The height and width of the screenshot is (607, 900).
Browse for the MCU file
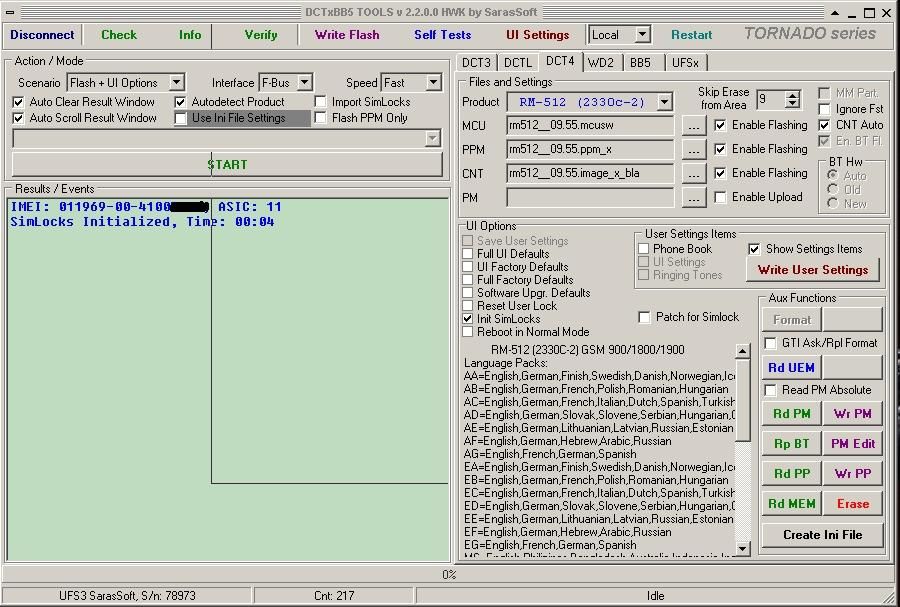point(693,126)
